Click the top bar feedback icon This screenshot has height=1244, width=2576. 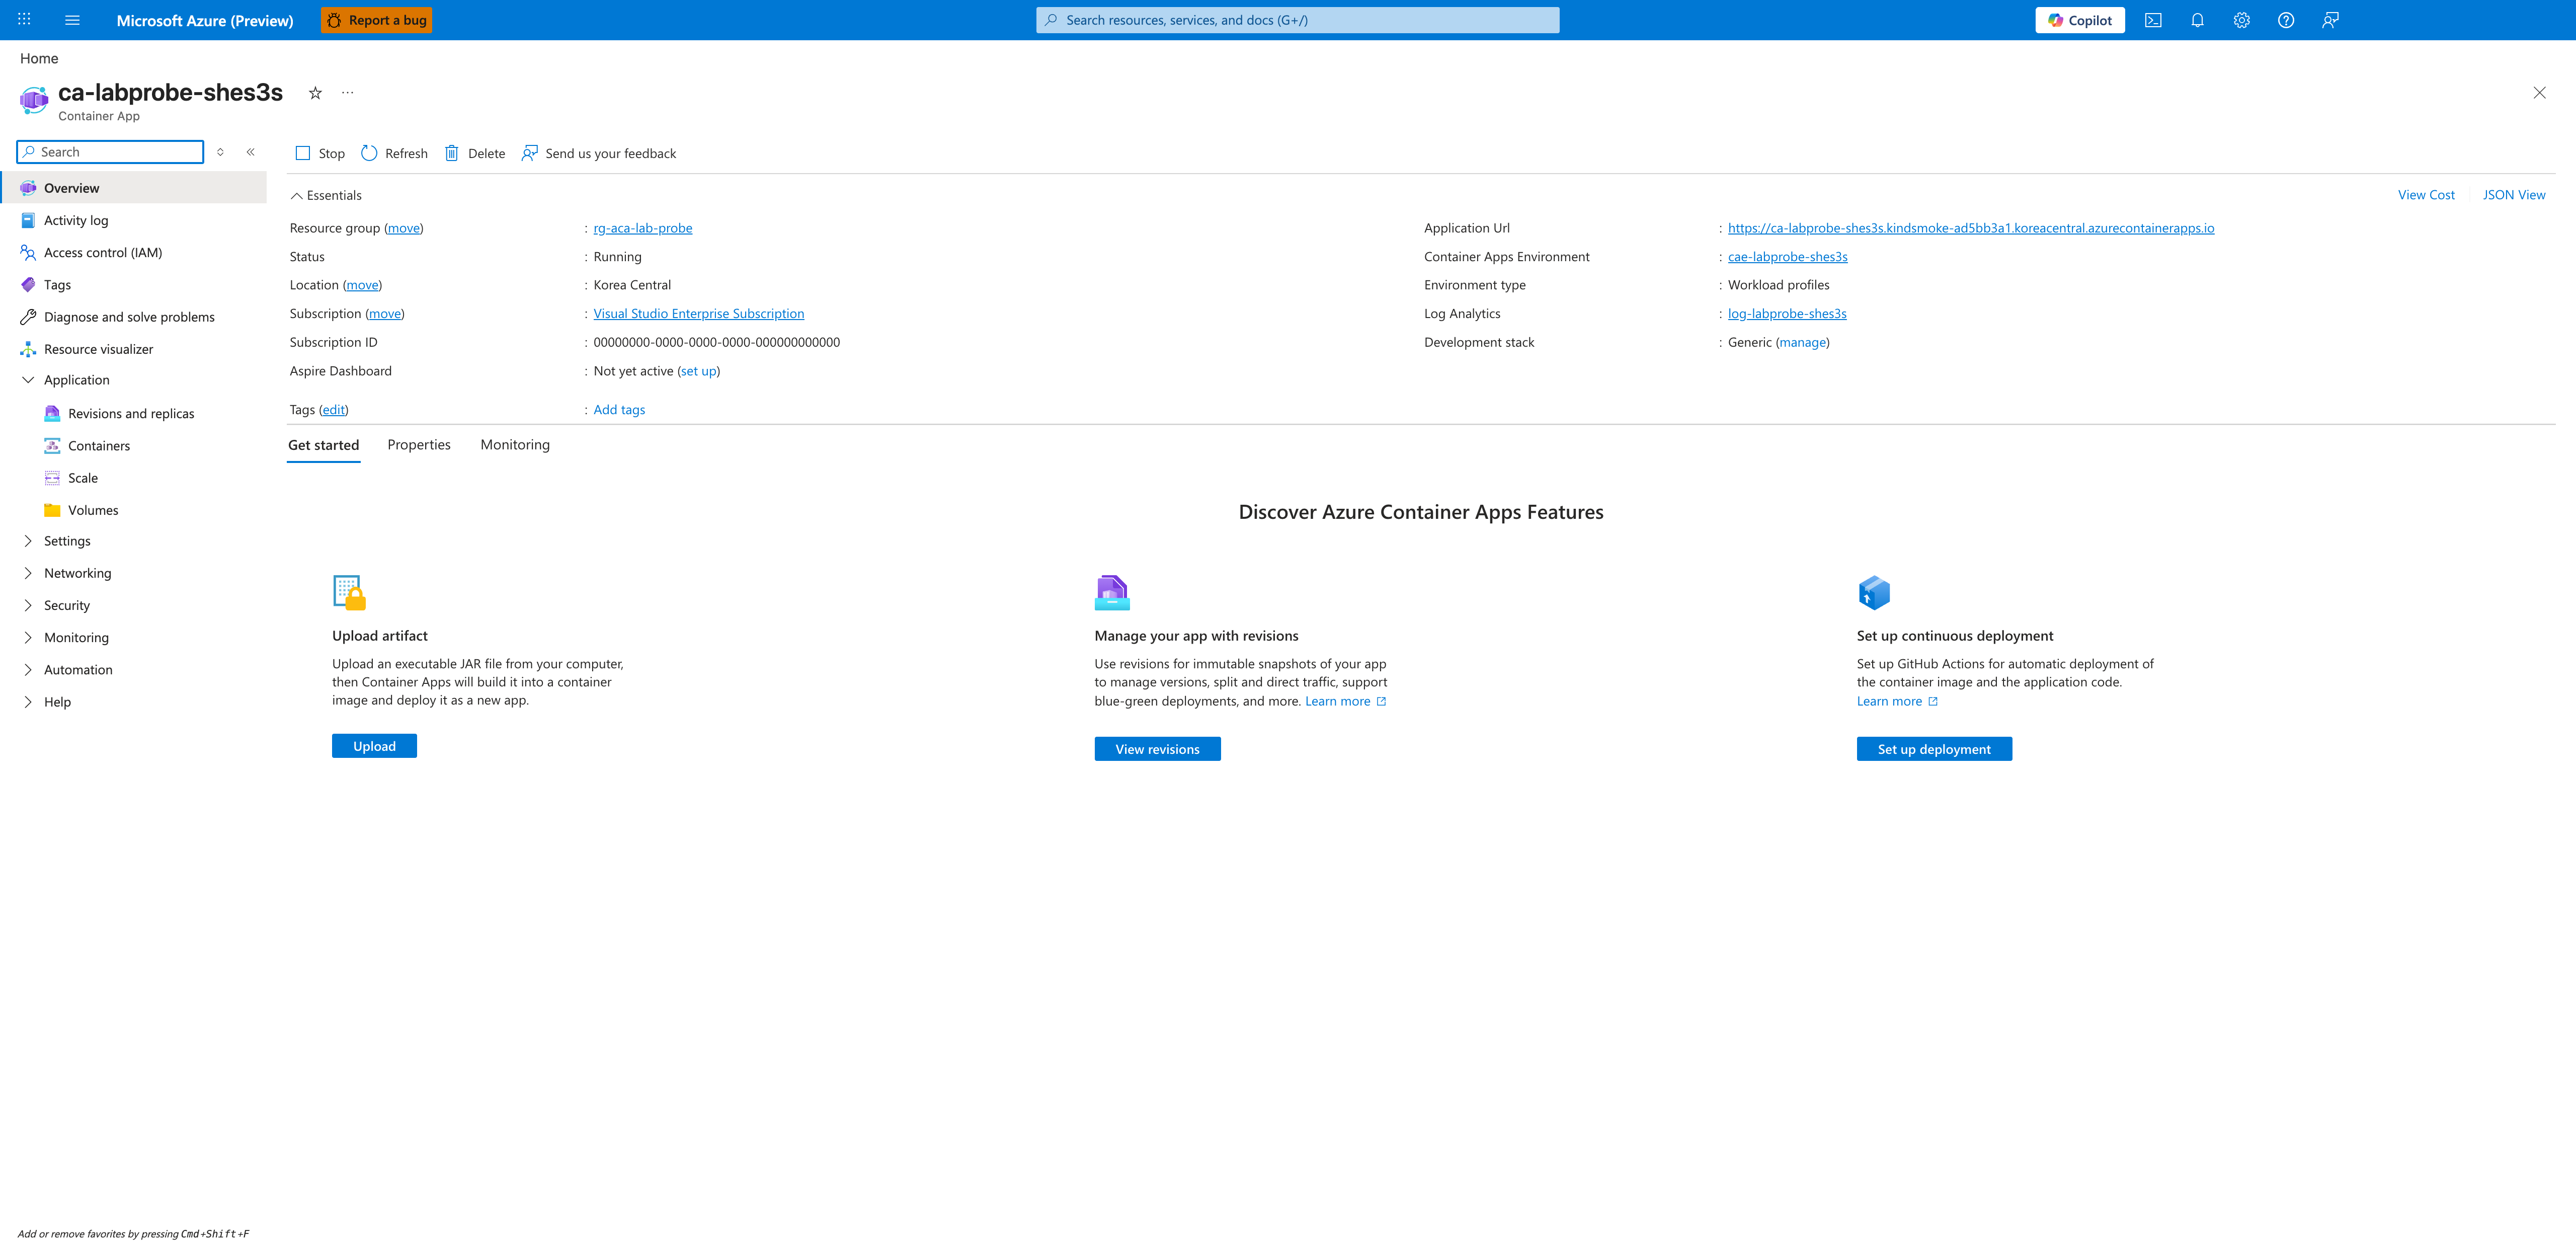point(2330,20)
